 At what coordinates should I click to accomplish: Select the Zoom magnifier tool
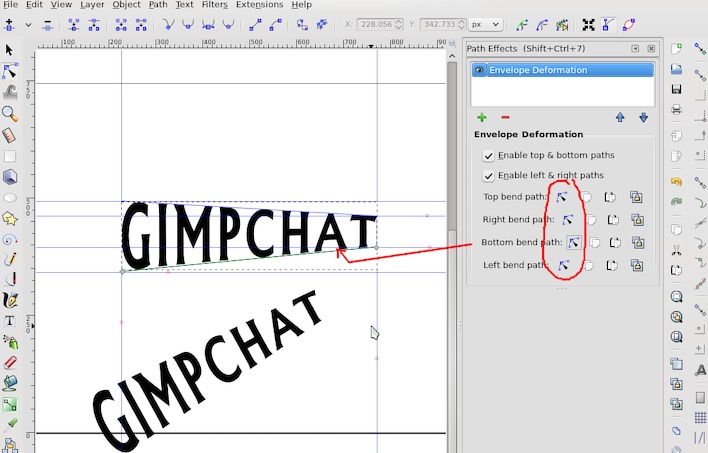point(10,114)
